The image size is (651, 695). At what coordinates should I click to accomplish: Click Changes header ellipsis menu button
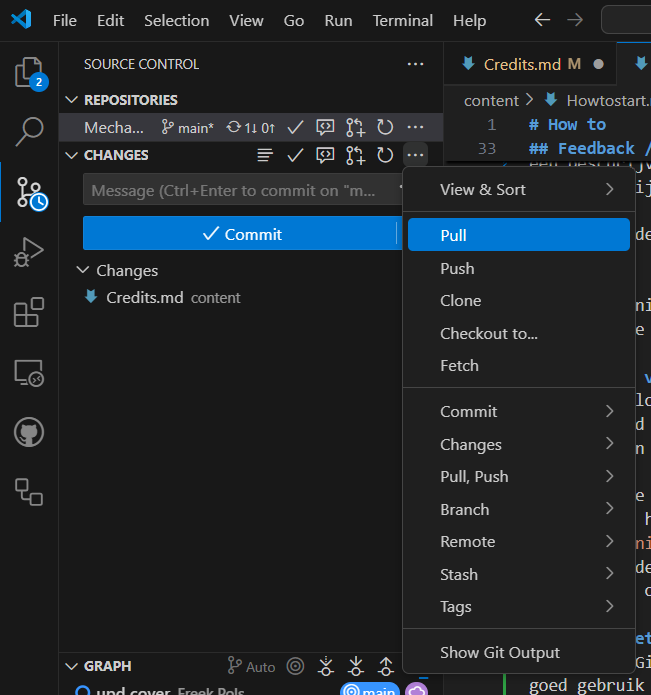click(415, 155)
